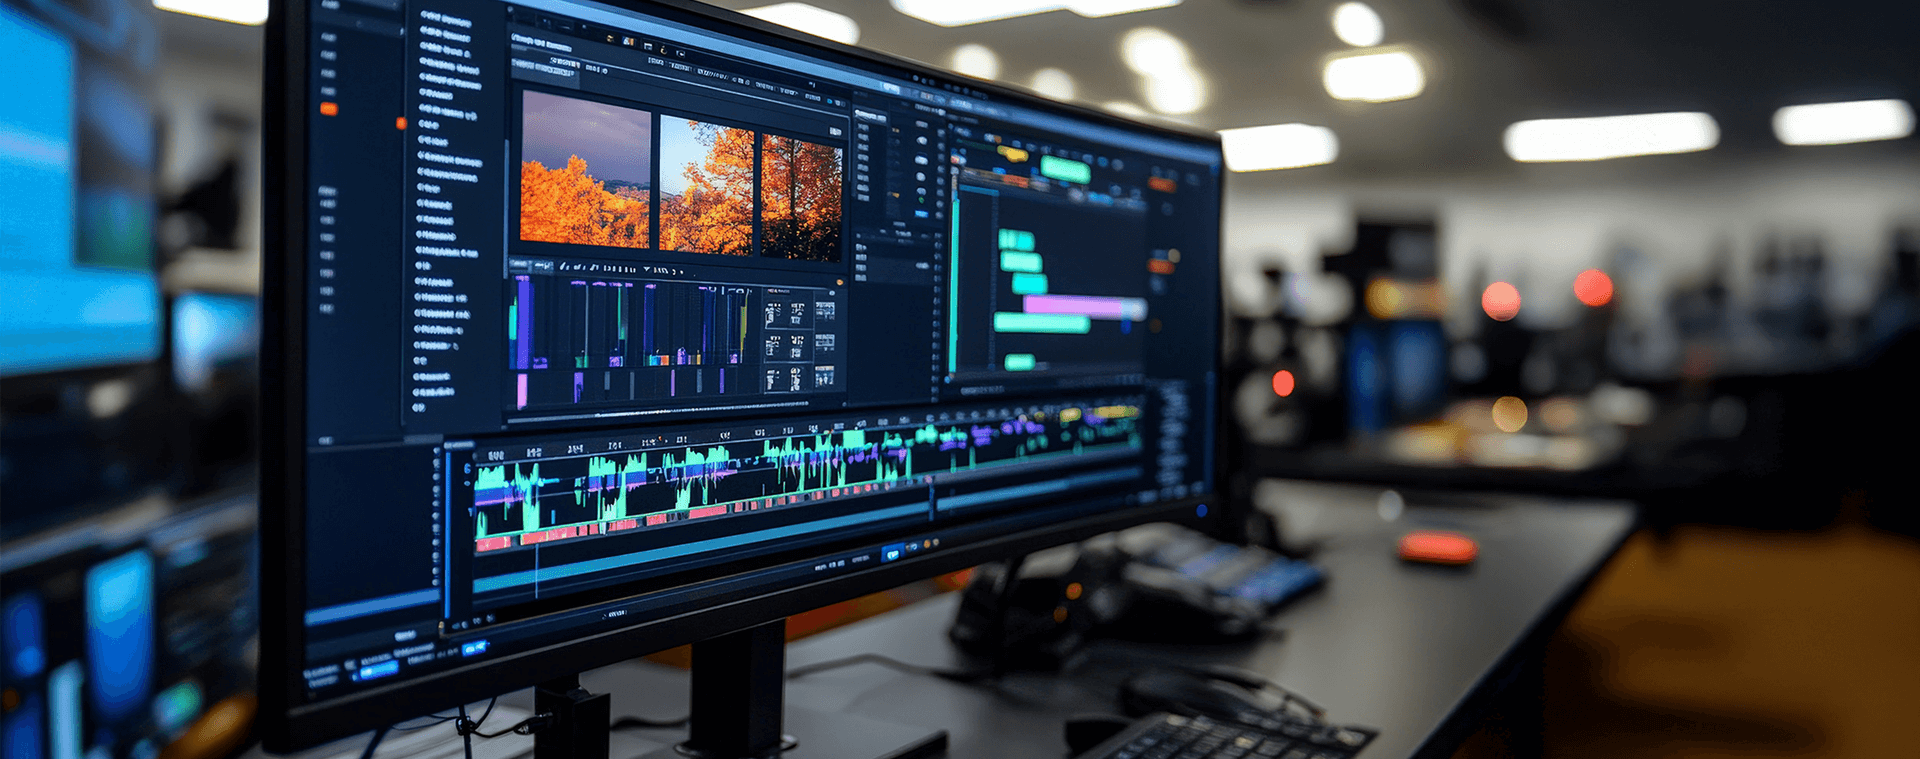Select the left preview thumbnail with purple sky
Screen dimensions: 1920x759
pyautogui.click(x=585, y=170)
